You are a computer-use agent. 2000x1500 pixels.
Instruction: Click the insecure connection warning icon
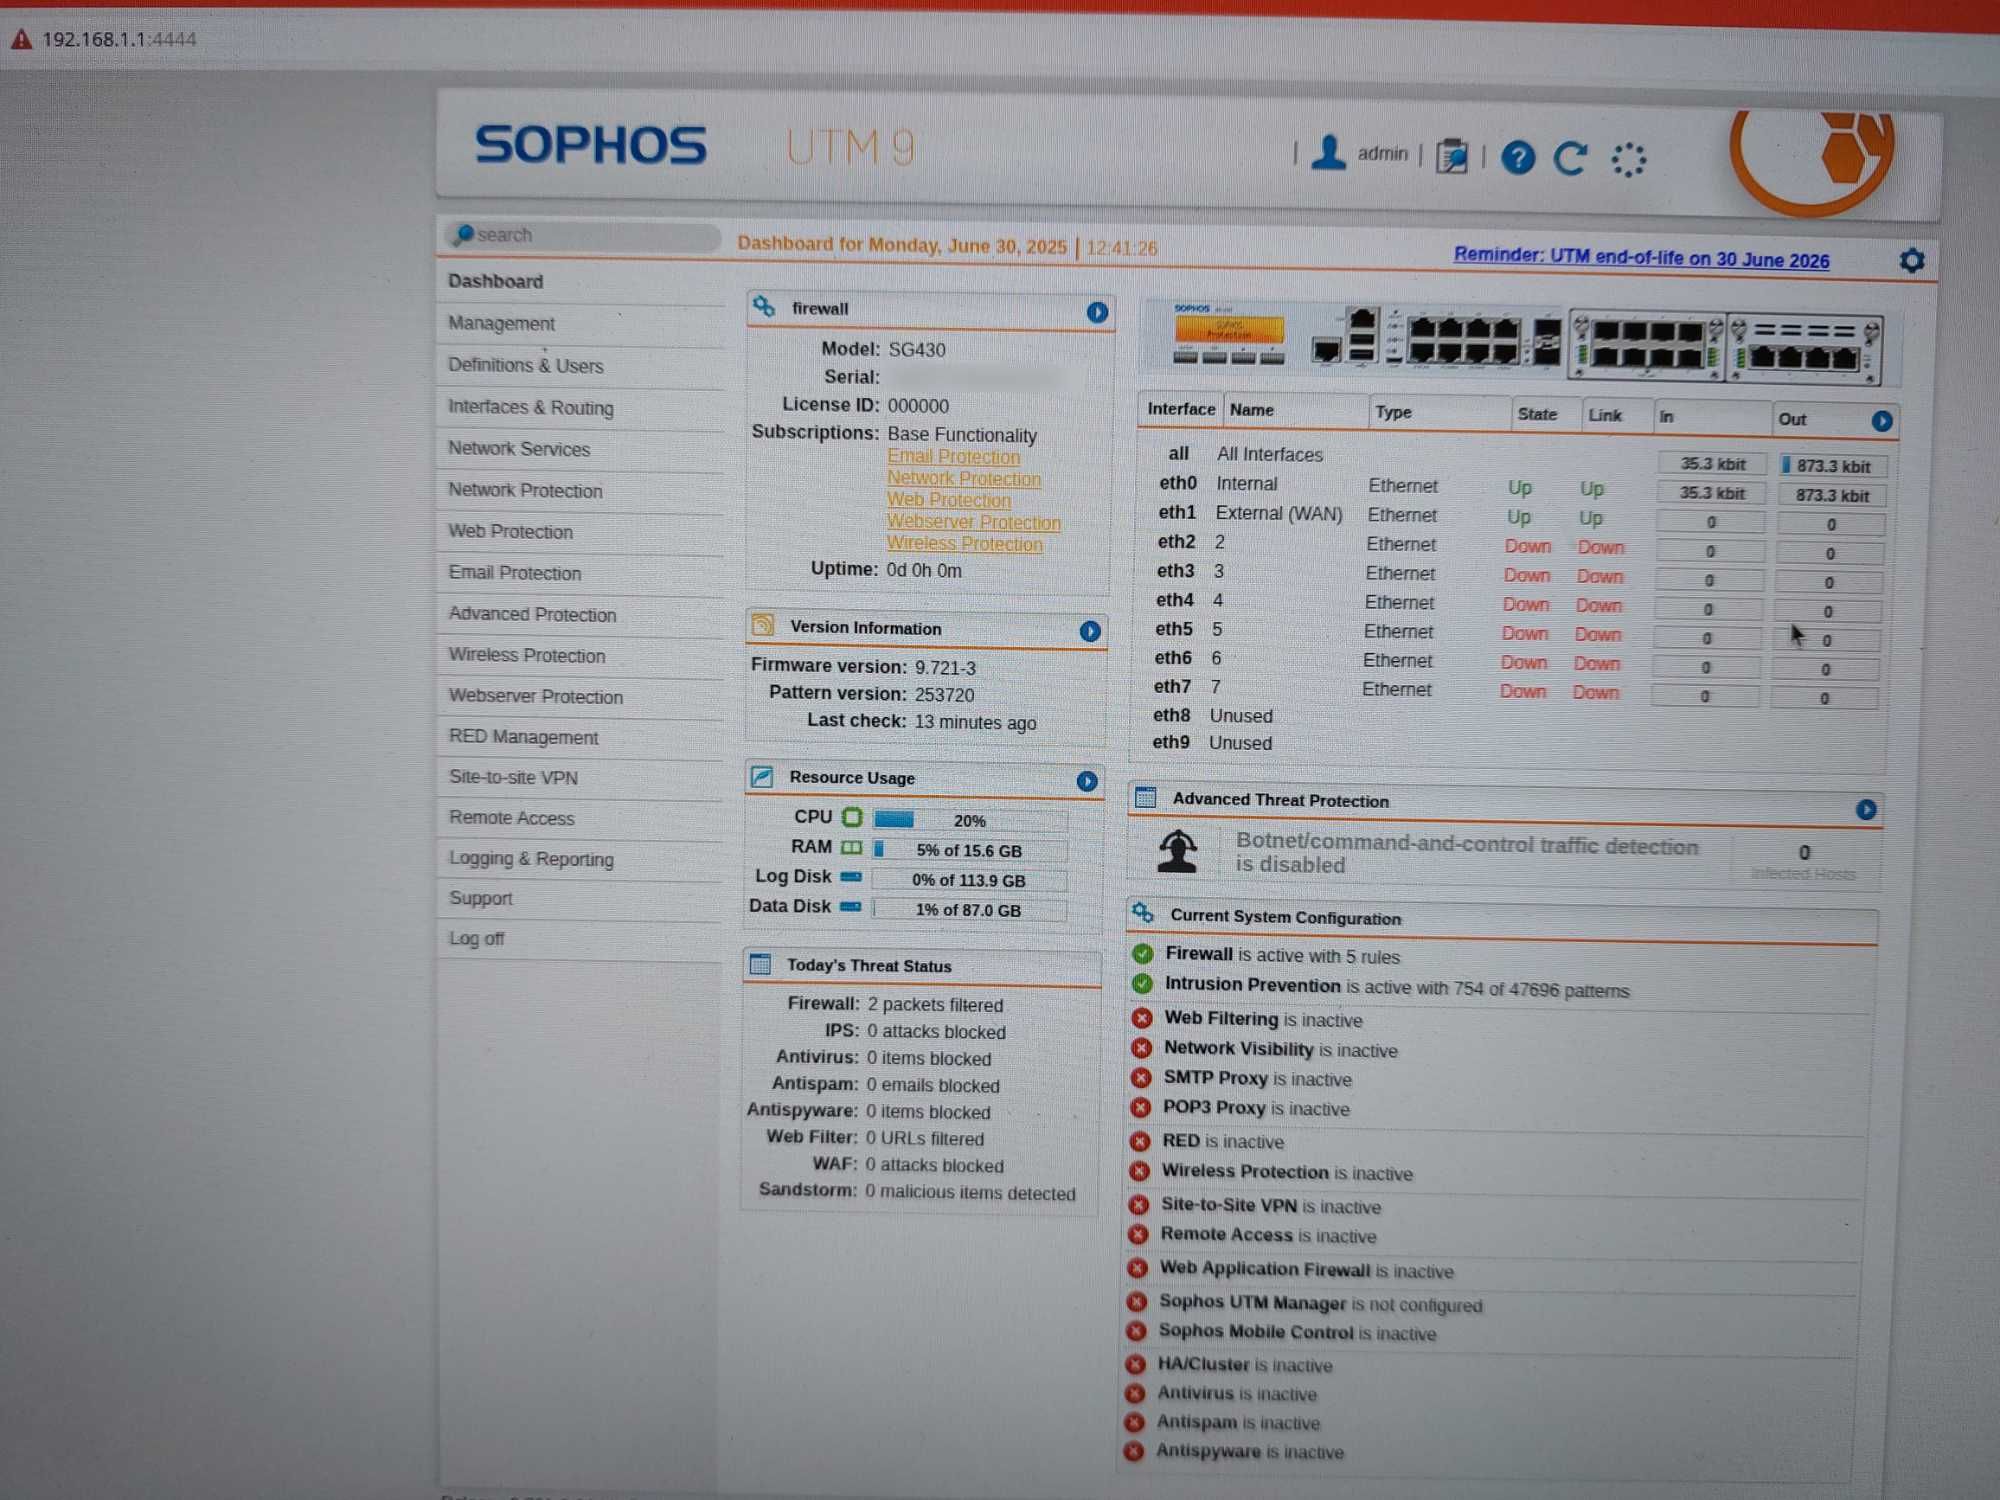[x=21, y=40]
